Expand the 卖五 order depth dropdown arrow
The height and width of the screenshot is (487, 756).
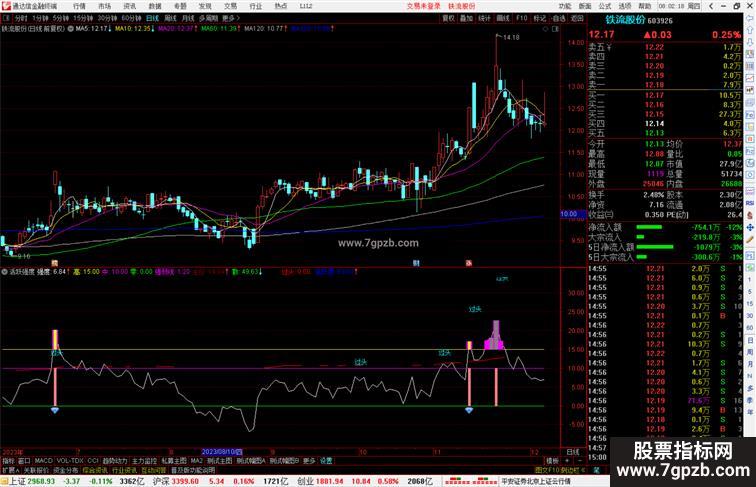point(610,47)
